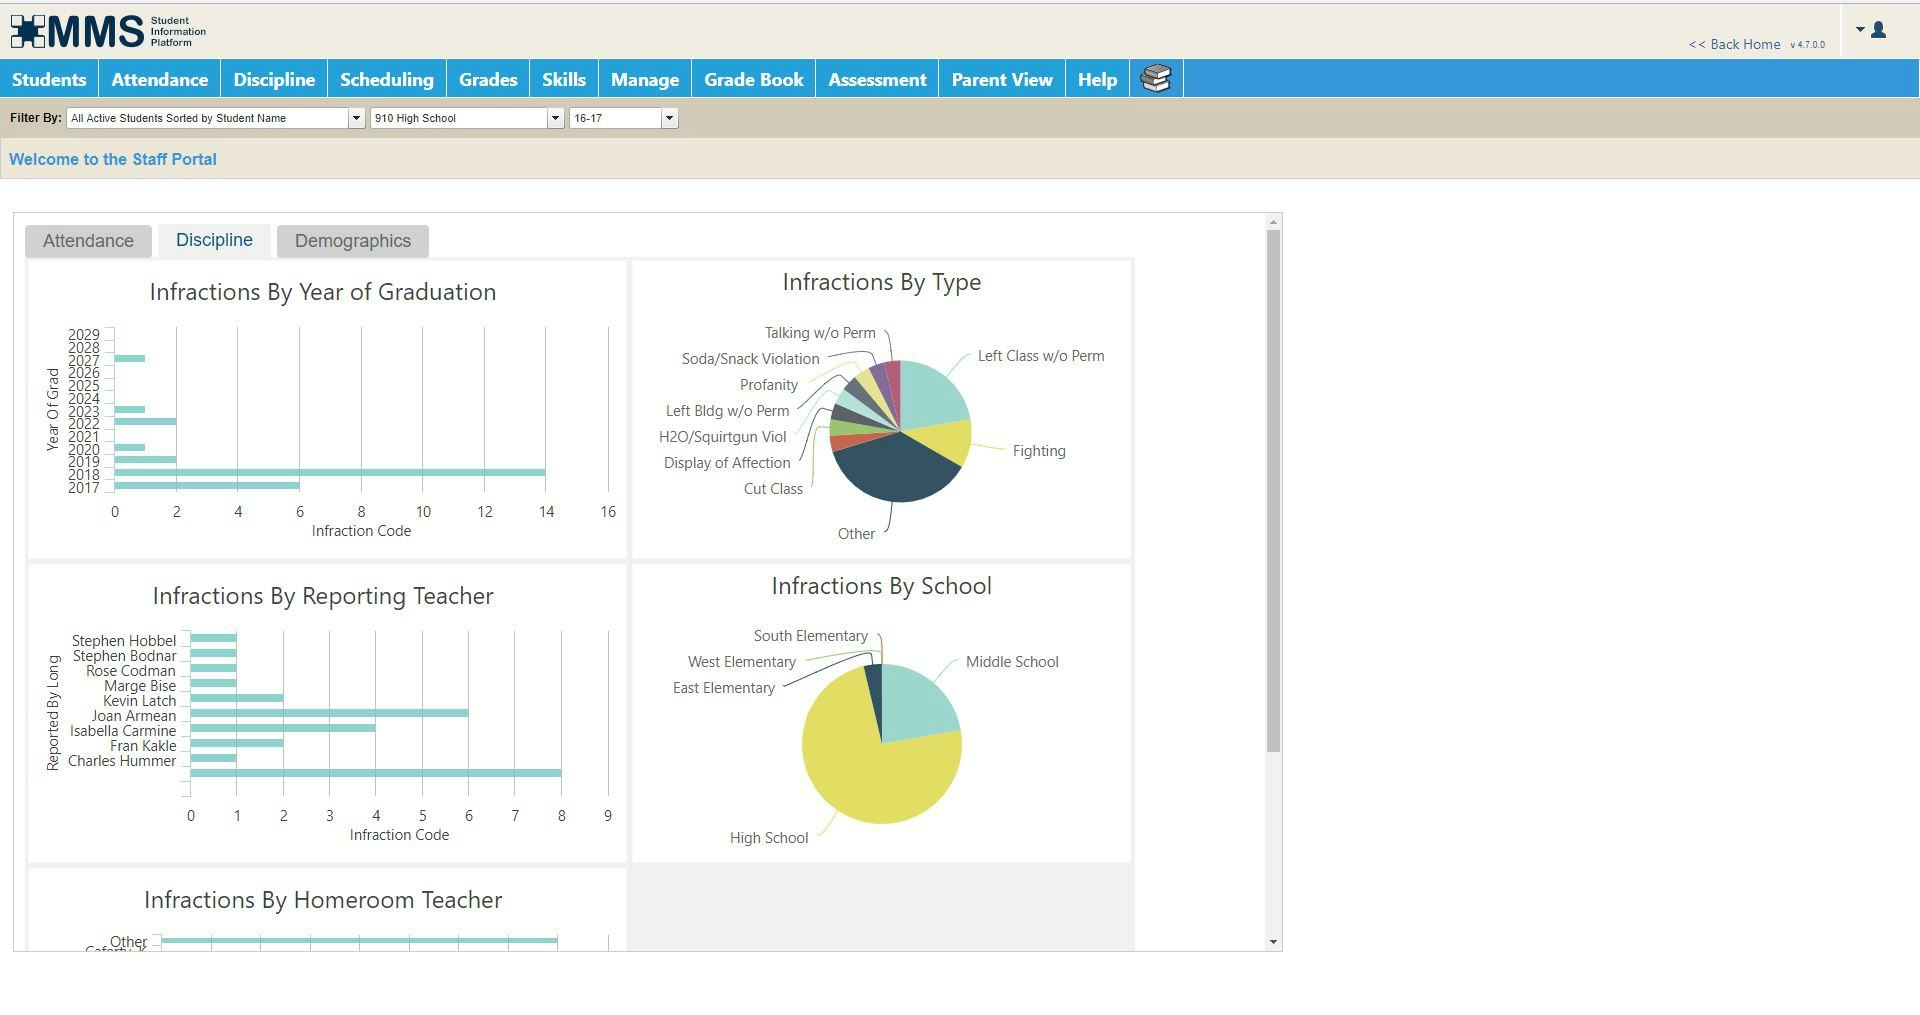Open the Scheduling menu

pos(386,78)
